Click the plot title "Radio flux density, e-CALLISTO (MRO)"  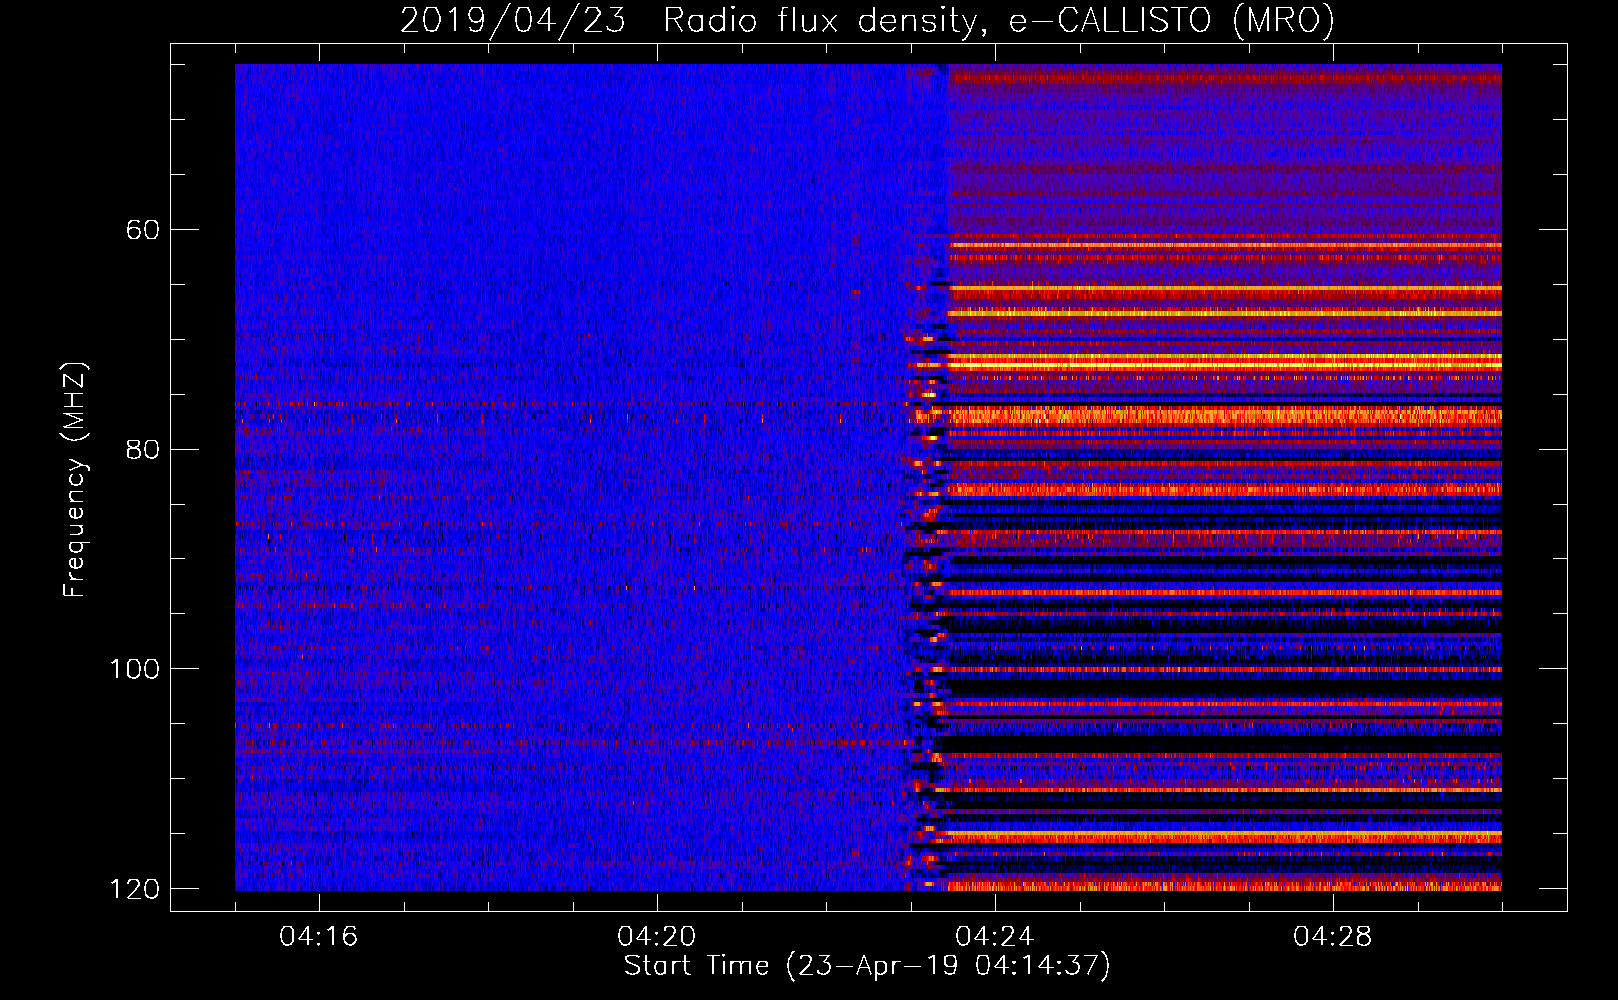pyautogui.click(x=998, y=20)
